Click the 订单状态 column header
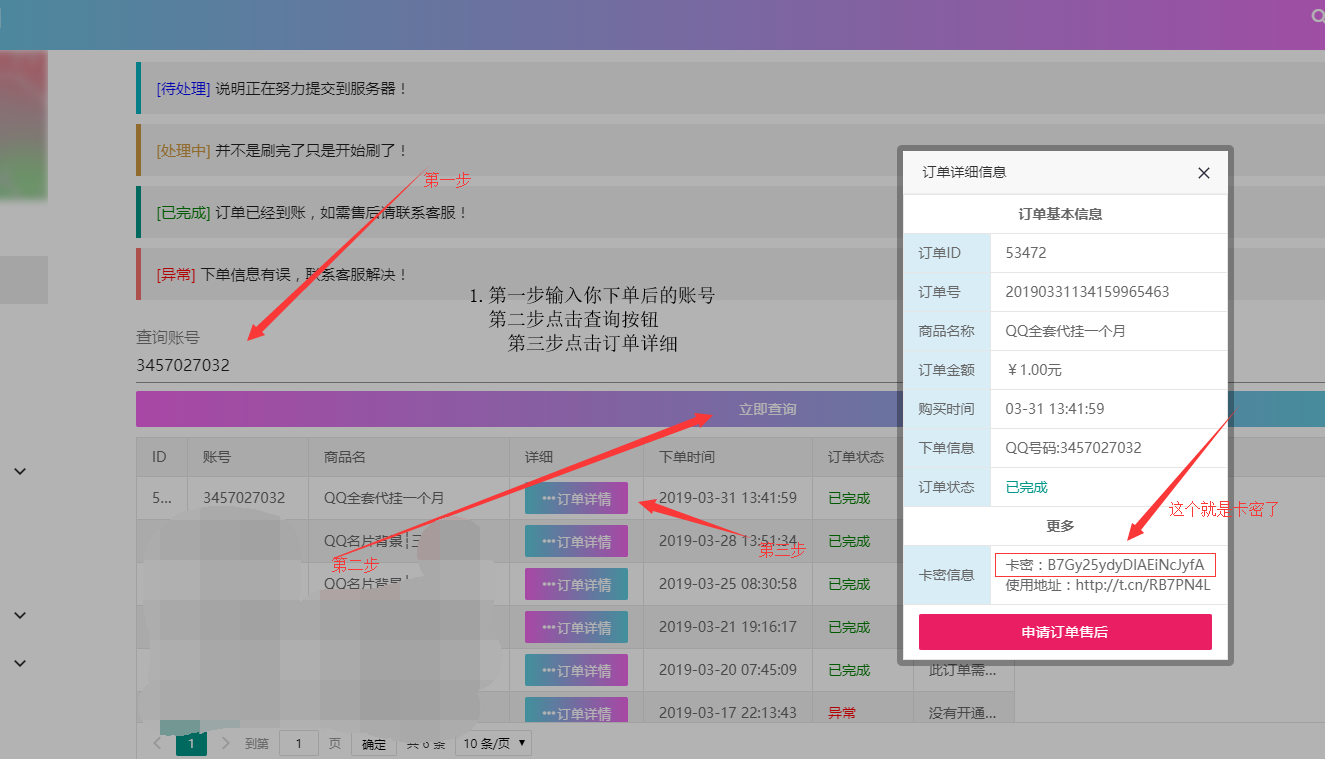This screenshot has height=759, width=1325. click(x=856, y=457)
